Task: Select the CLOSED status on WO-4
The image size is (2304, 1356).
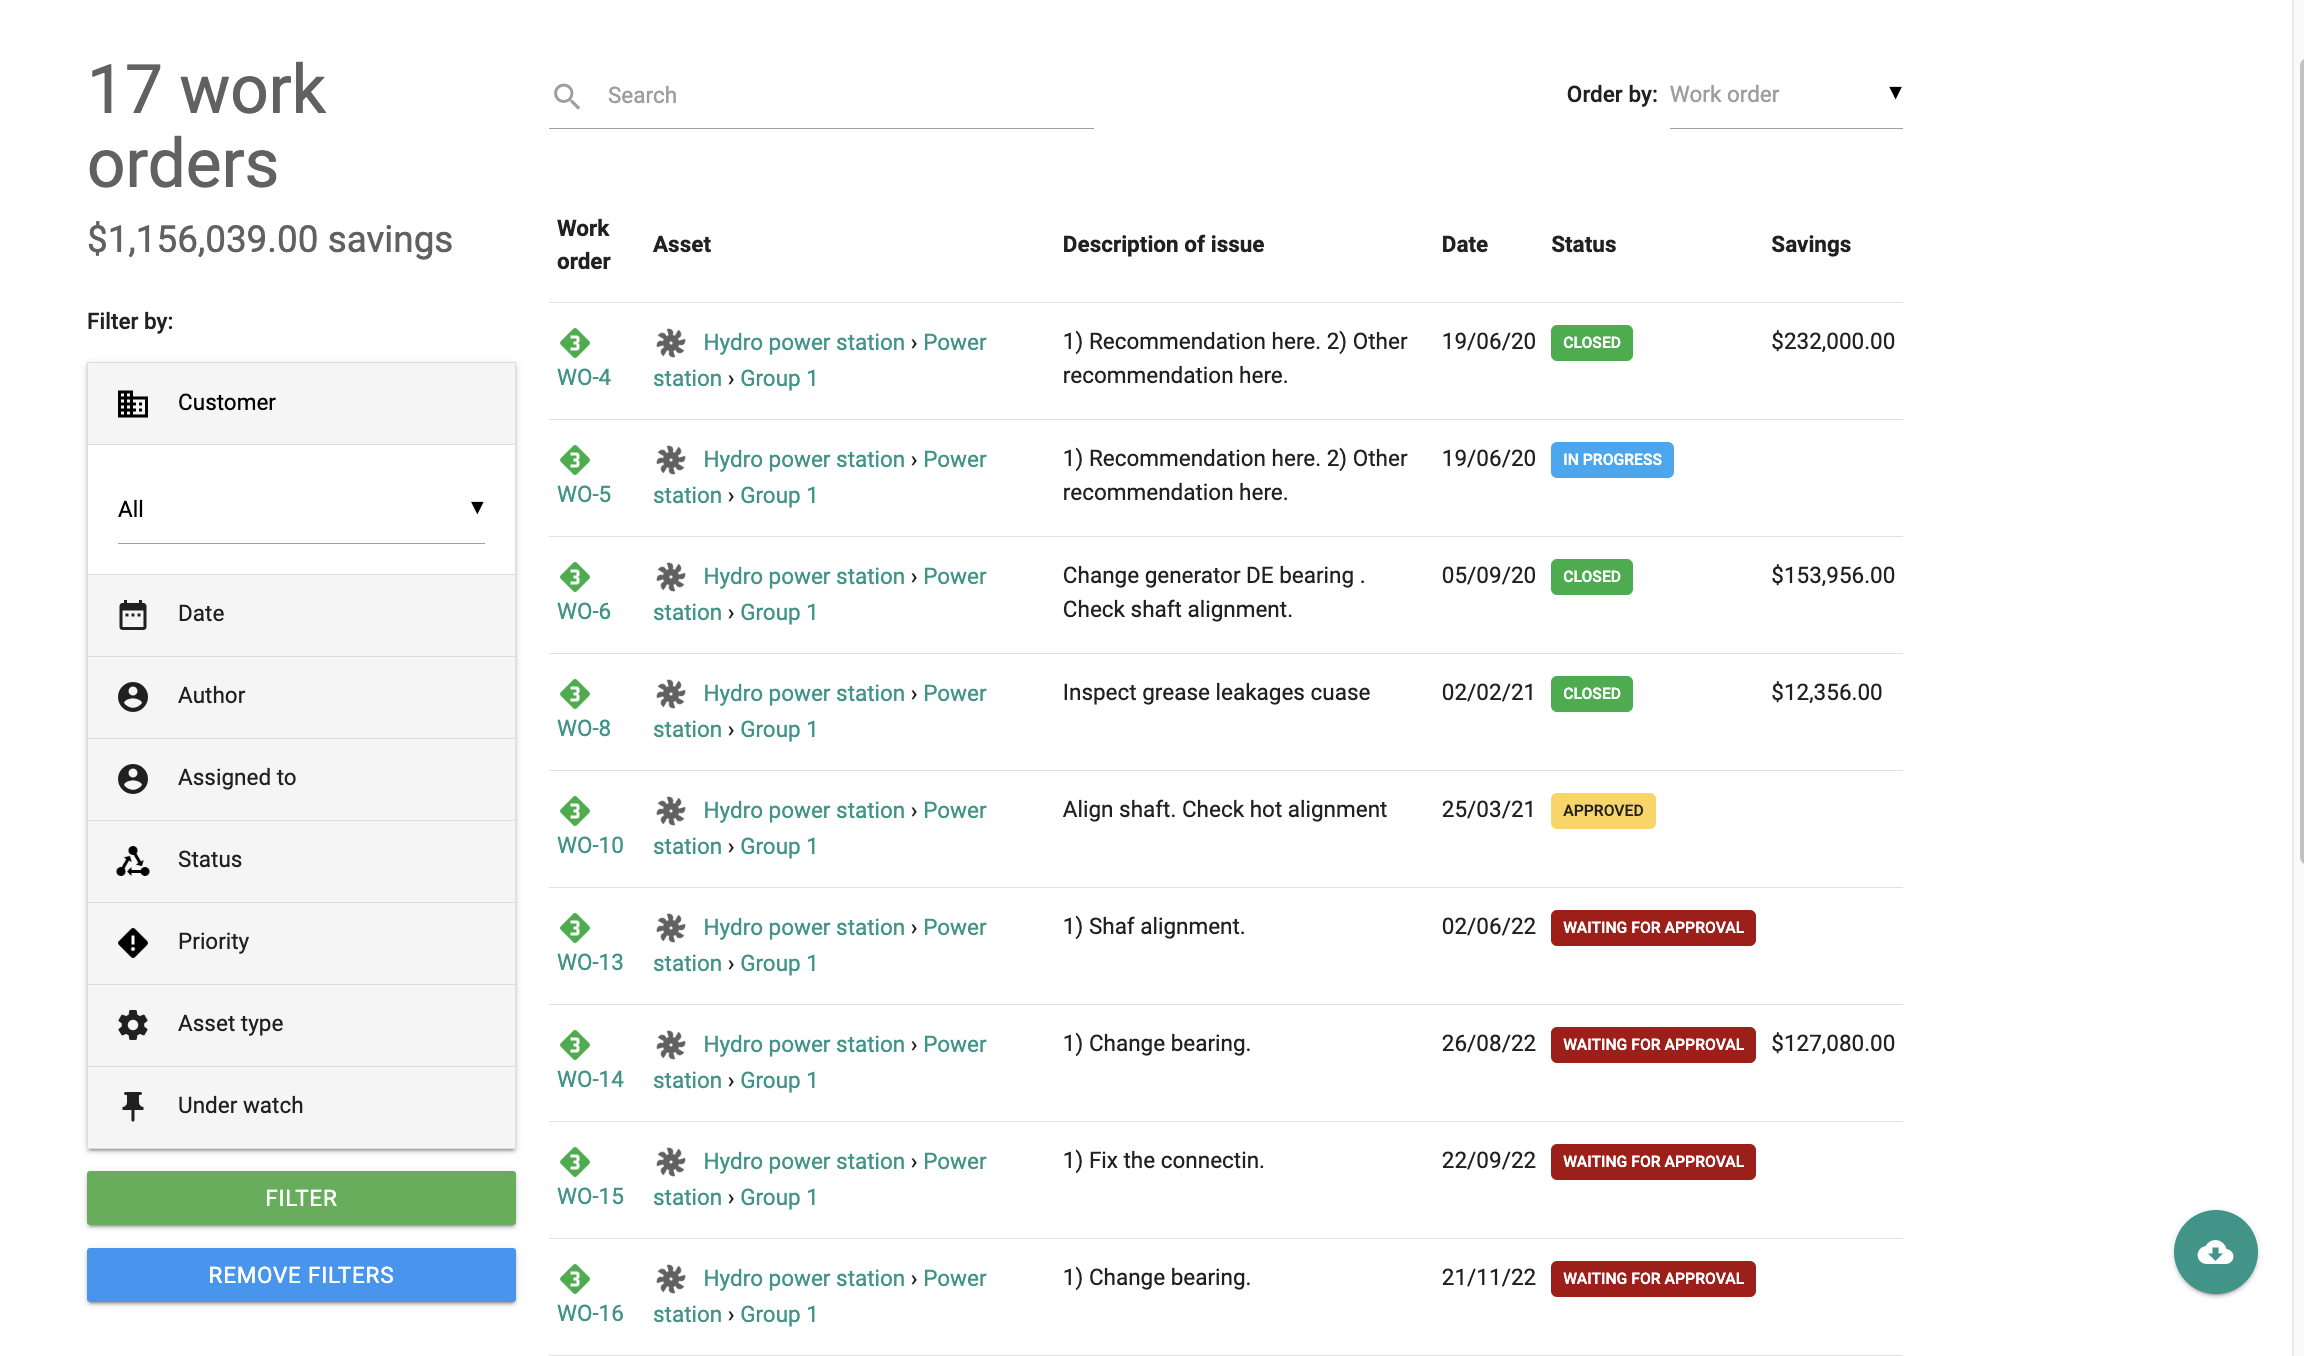Action: pos(1591,342)
